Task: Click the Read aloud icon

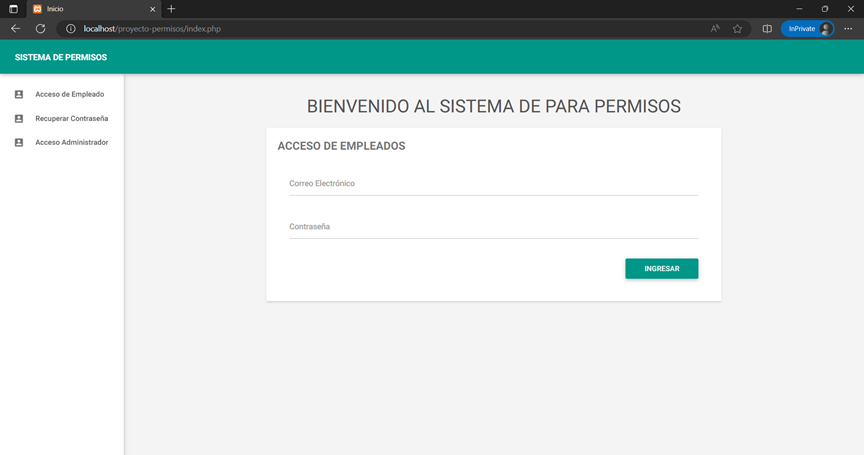Action: 715,29
